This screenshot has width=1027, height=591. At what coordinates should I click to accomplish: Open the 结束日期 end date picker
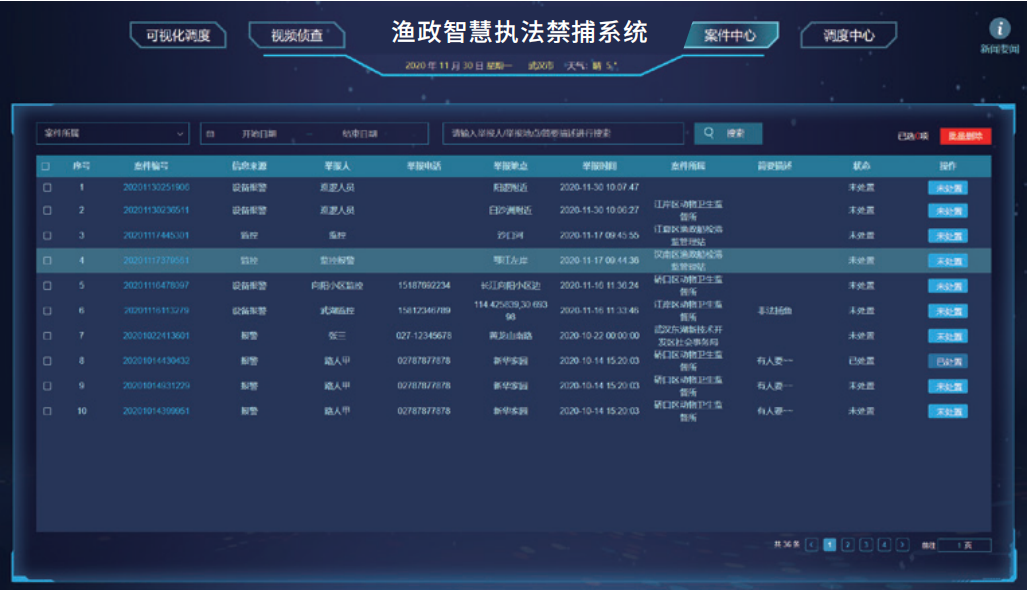click(359, 134)
